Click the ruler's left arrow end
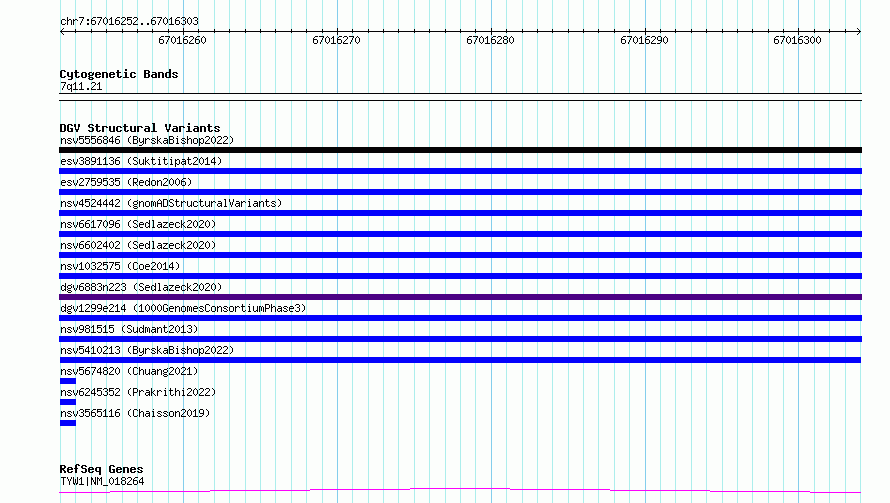 point(62,31)
